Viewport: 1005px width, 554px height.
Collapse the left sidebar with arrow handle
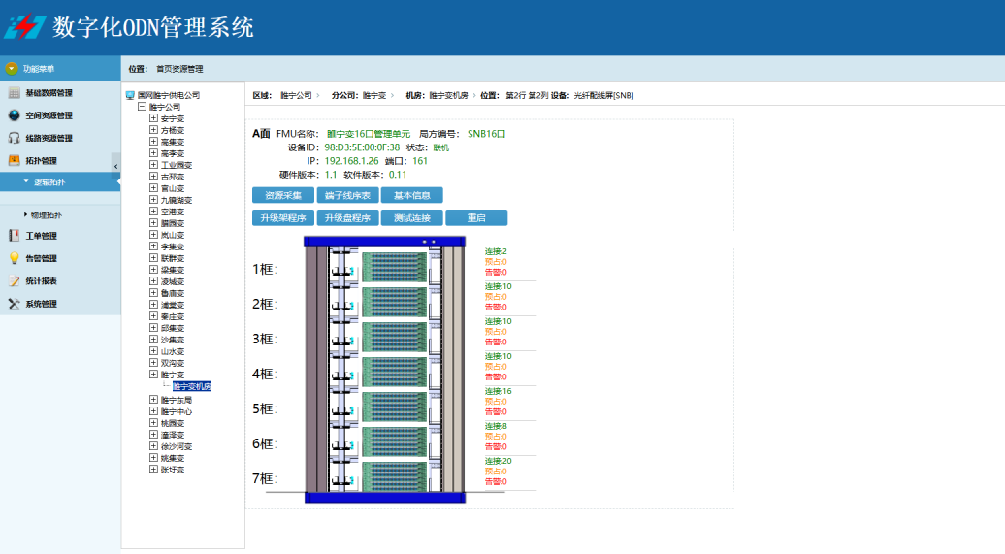point(115,165)
